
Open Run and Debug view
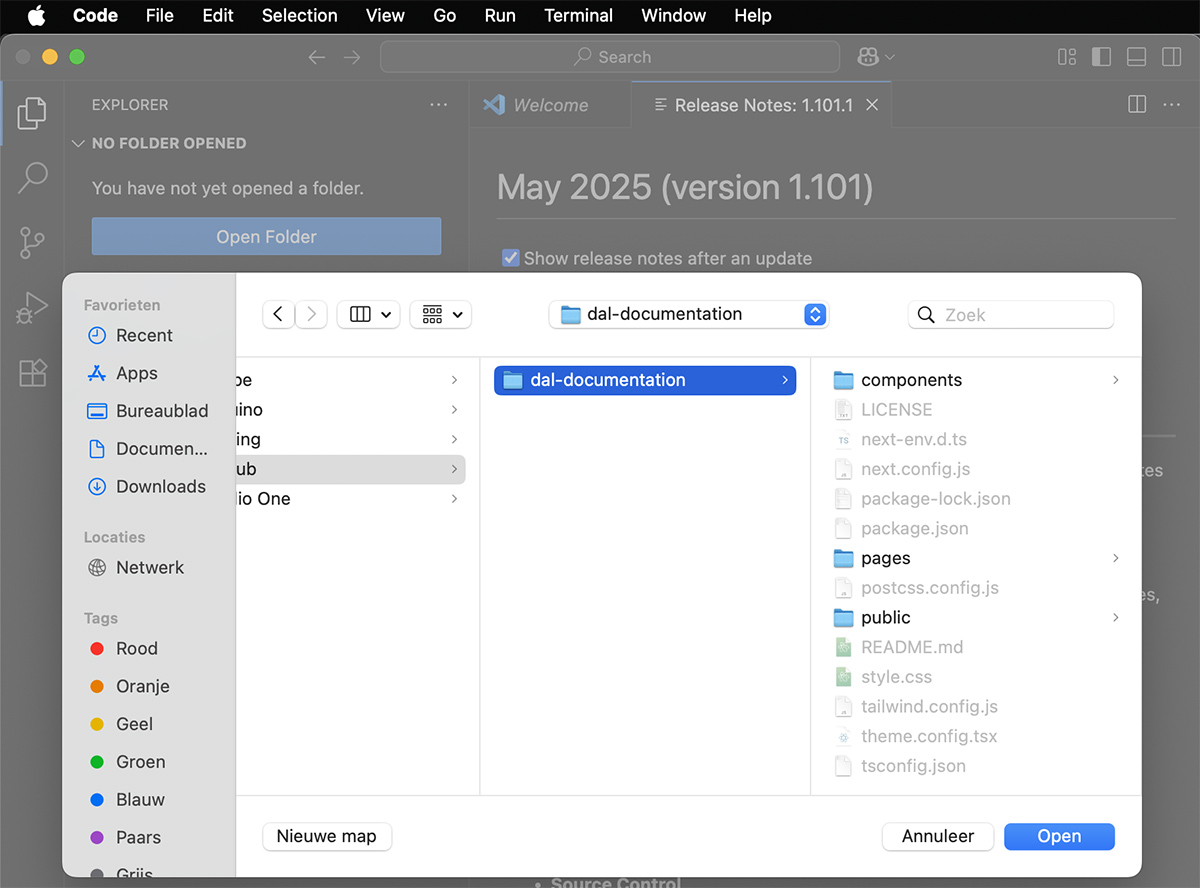point(32,308)
